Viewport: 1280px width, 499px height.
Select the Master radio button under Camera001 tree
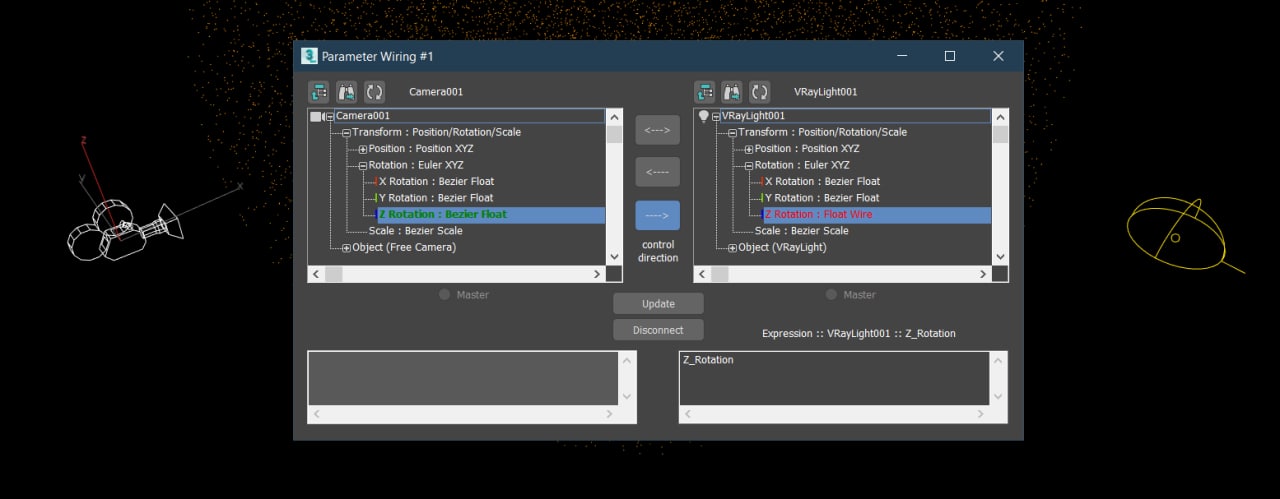click(445, 295)
